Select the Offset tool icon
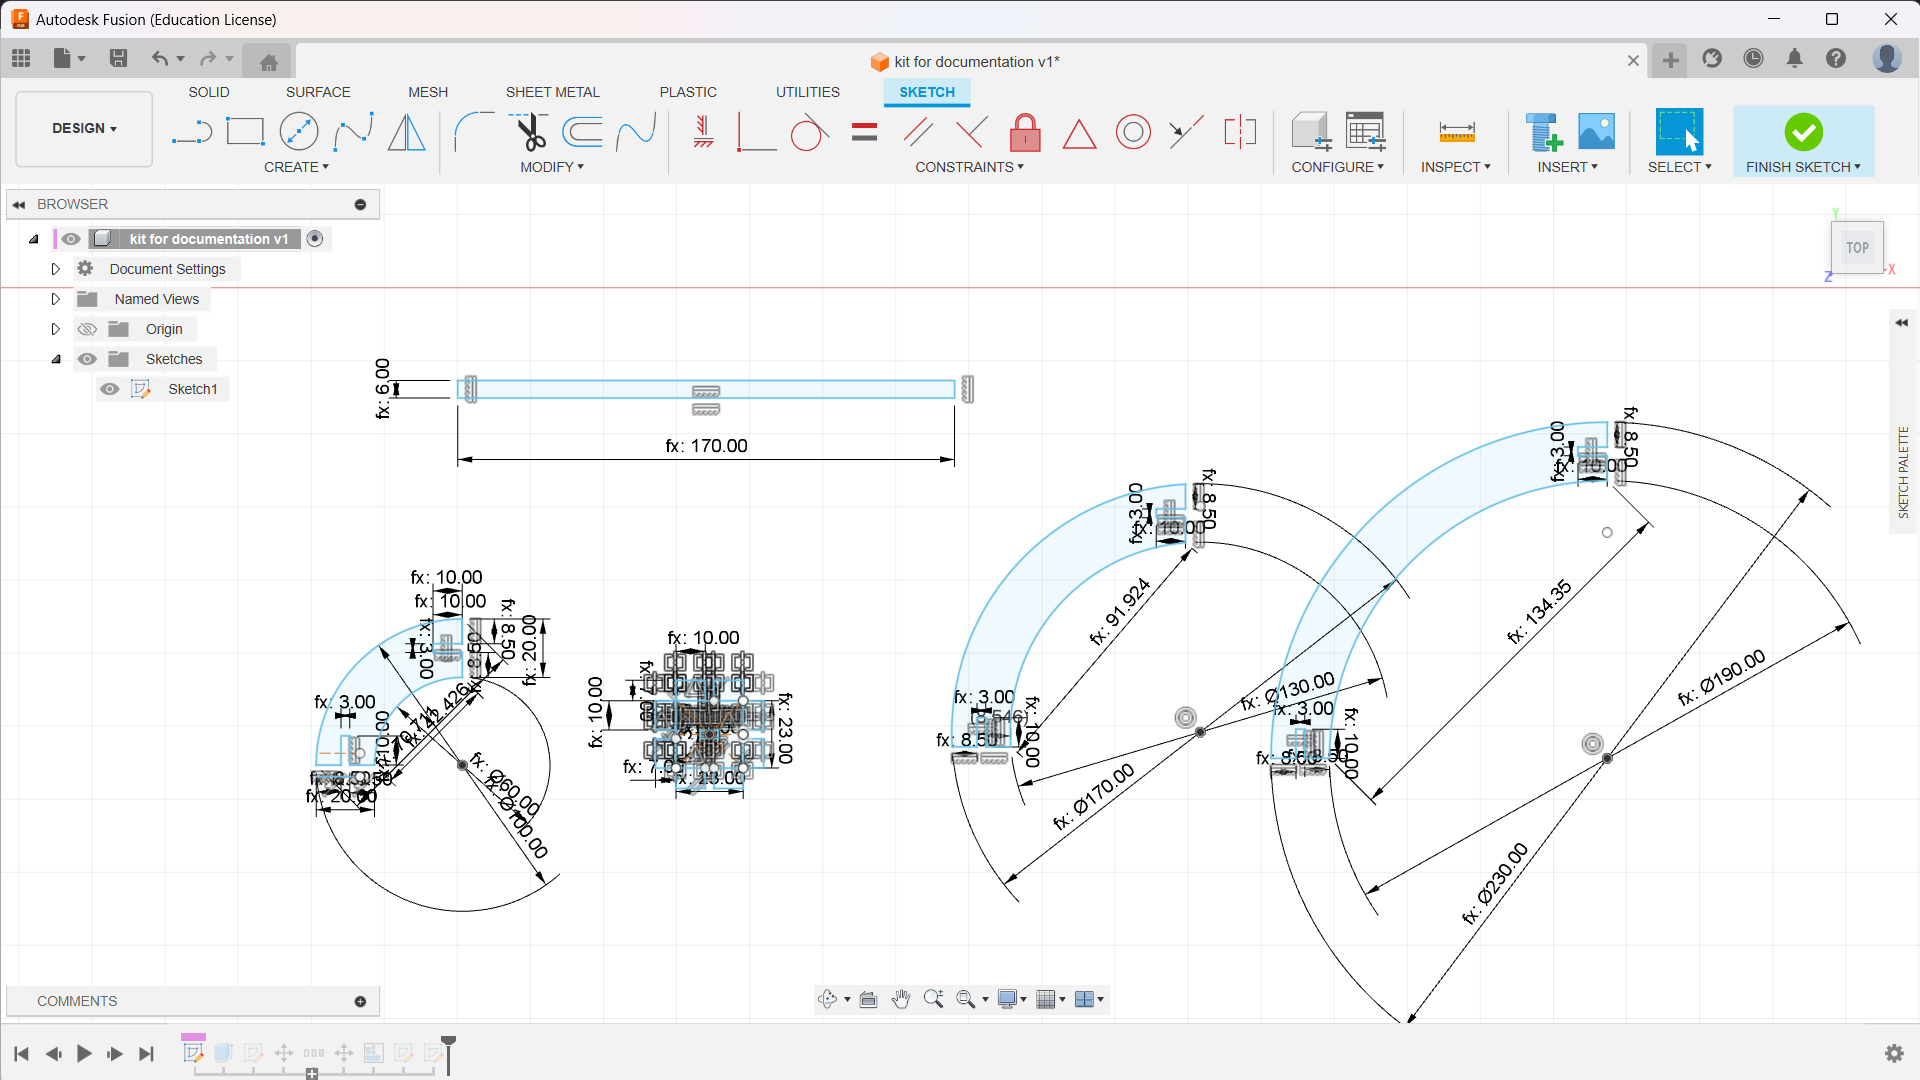Screen dimensions: 1920x1080 click(x=582, y=132)
